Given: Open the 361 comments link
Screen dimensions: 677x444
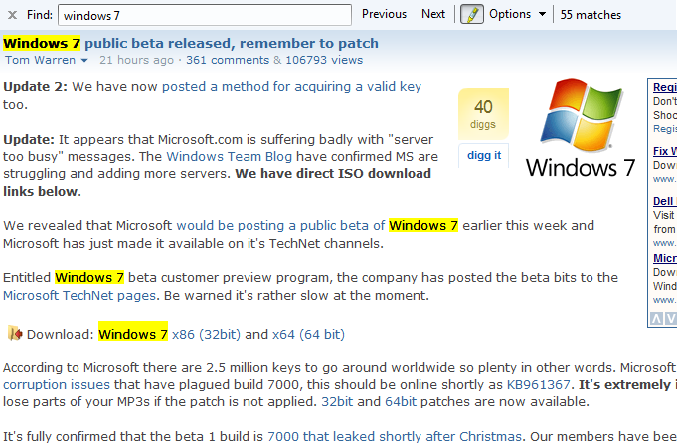Looking at the screenshot, I should (228, 60).
